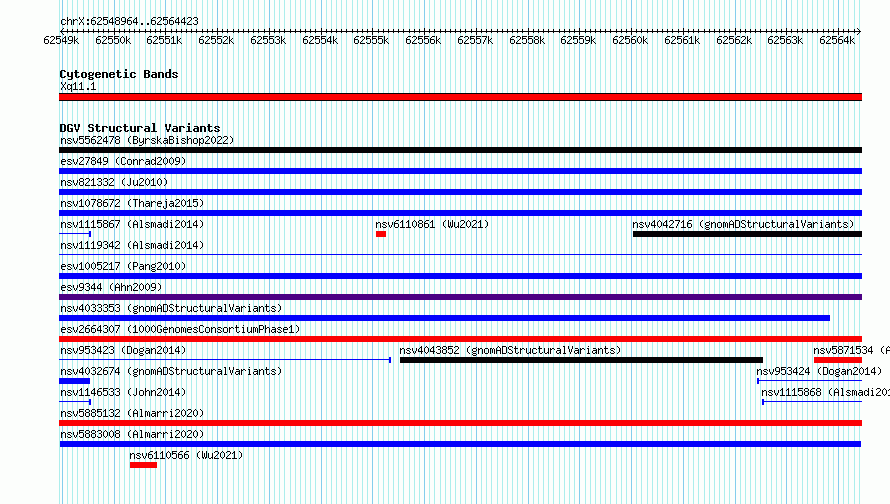Click the nsv5562478 (ByrskaBishop2022) variant label

(x=147, y=140)
